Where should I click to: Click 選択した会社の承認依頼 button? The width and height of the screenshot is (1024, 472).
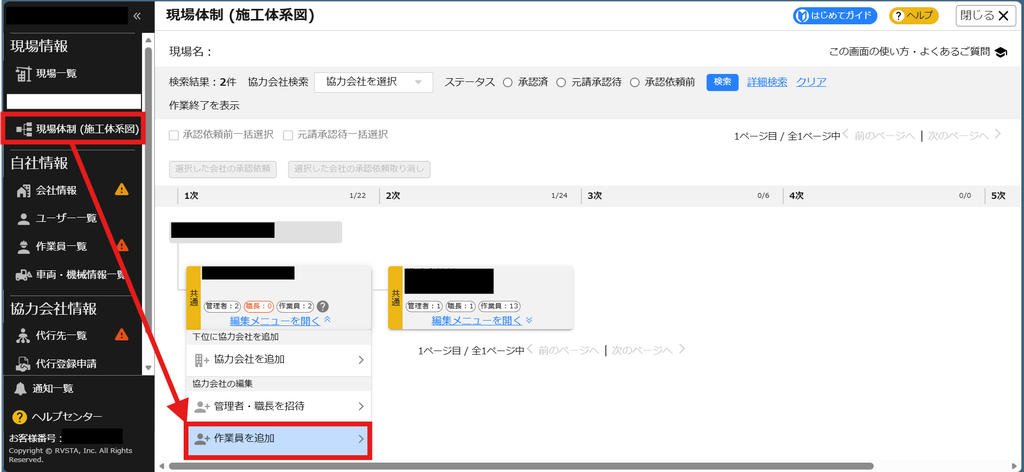pos(223,169)
